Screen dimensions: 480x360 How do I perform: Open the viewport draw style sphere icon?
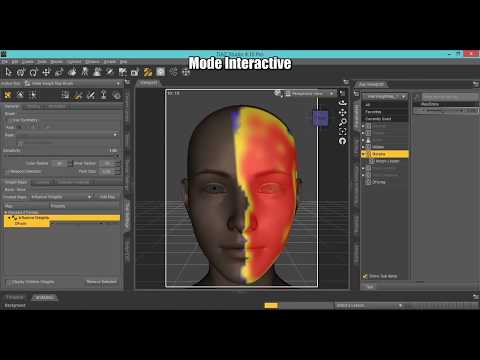pyautogui.click(x=277, y=93)
